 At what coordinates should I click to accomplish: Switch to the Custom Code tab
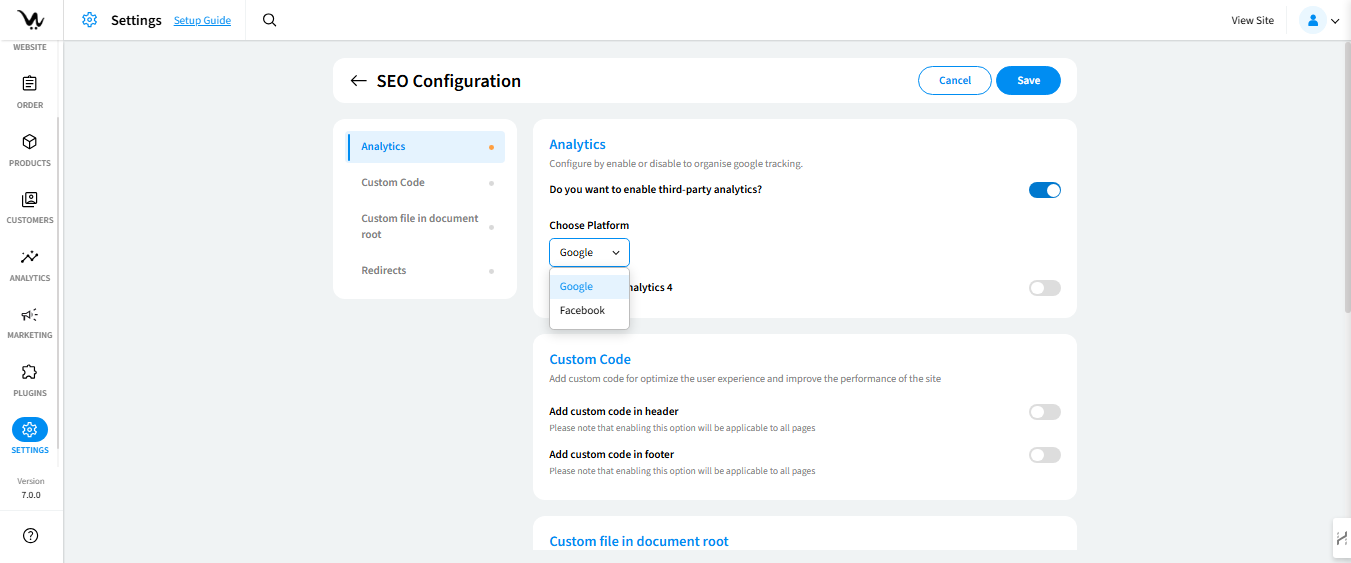click(x=393, y=183)
